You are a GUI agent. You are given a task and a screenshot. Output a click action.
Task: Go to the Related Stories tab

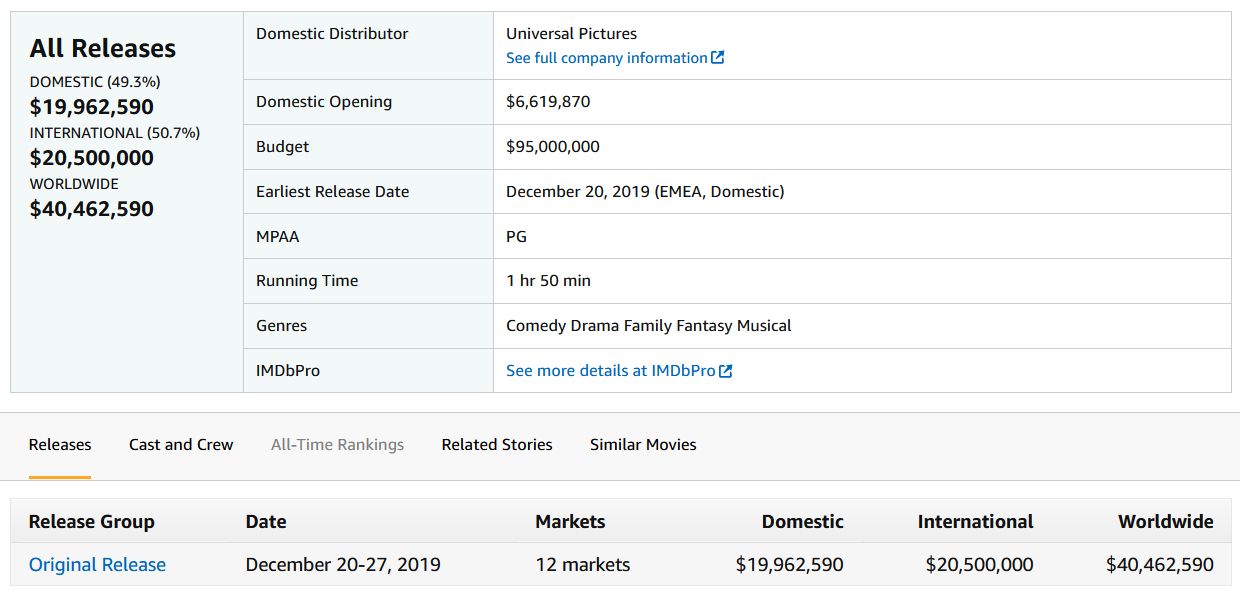tap(497, 445)
